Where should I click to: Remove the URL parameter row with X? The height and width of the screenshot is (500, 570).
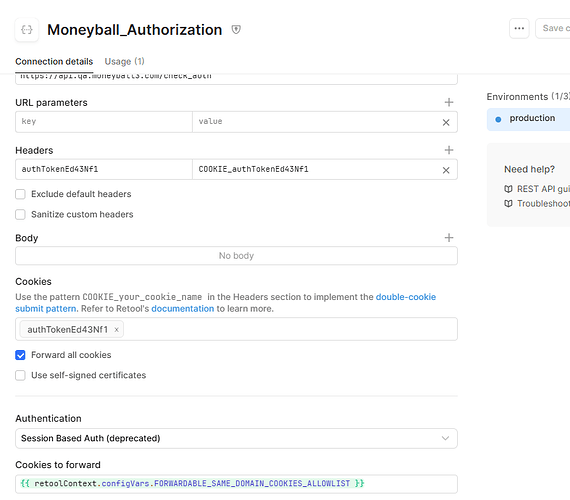(x=446, y=123)
